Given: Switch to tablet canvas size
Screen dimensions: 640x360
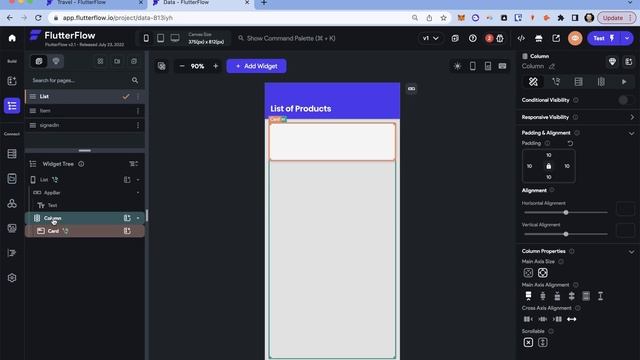Looking at the screenshot, I should point(160,38).
